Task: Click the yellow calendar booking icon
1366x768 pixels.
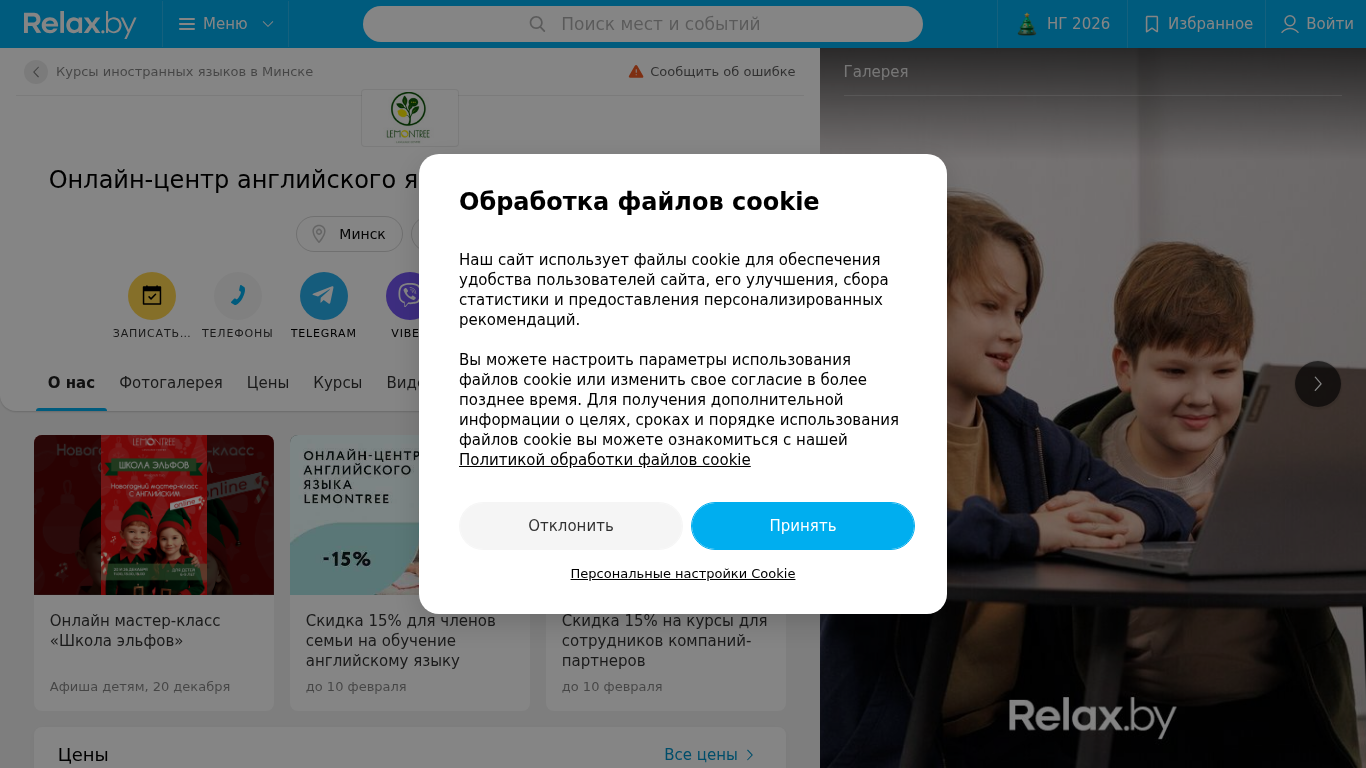Action: point(152,296)
